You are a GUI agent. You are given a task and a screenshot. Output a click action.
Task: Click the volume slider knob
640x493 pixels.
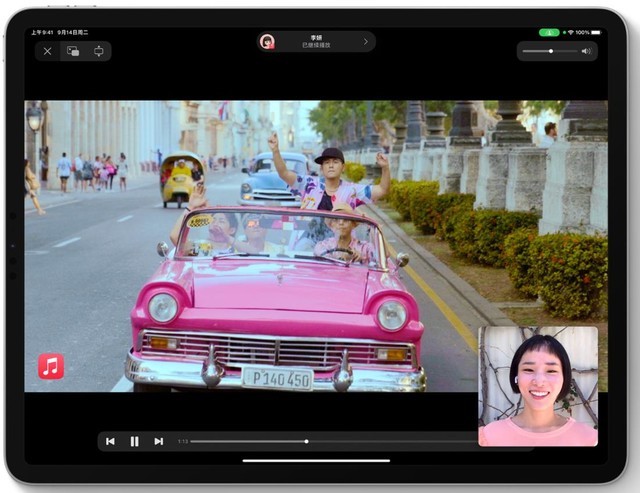point(551,51)
